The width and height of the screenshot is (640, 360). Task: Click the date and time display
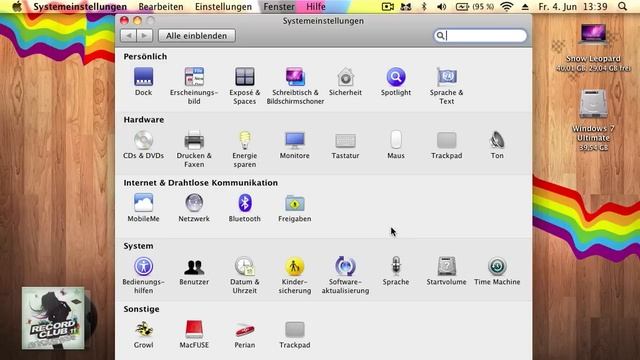[573, 7]
